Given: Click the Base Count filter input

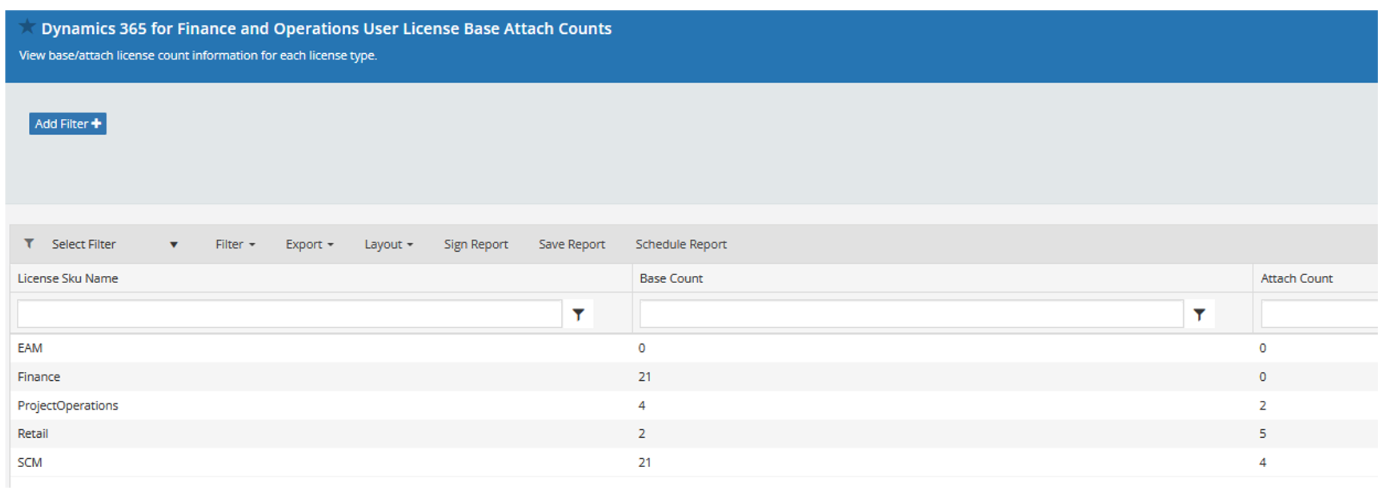Looking at the screenshot, I should [912, 314].
